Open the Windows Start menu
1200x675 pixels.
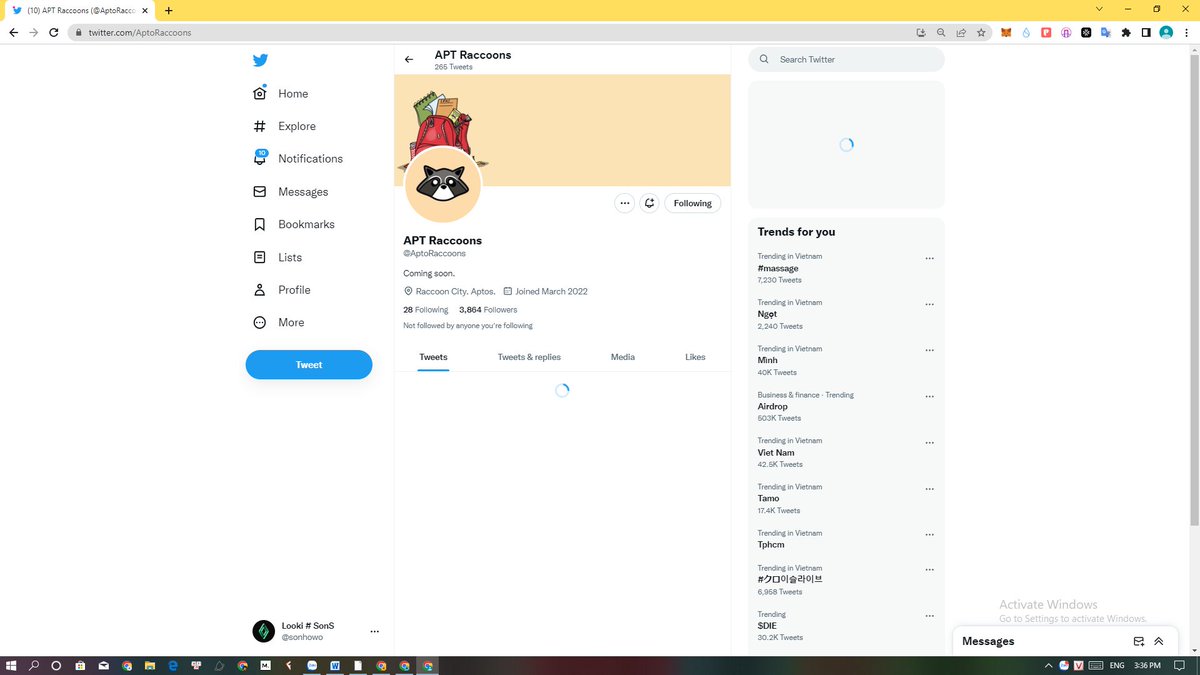12,665
